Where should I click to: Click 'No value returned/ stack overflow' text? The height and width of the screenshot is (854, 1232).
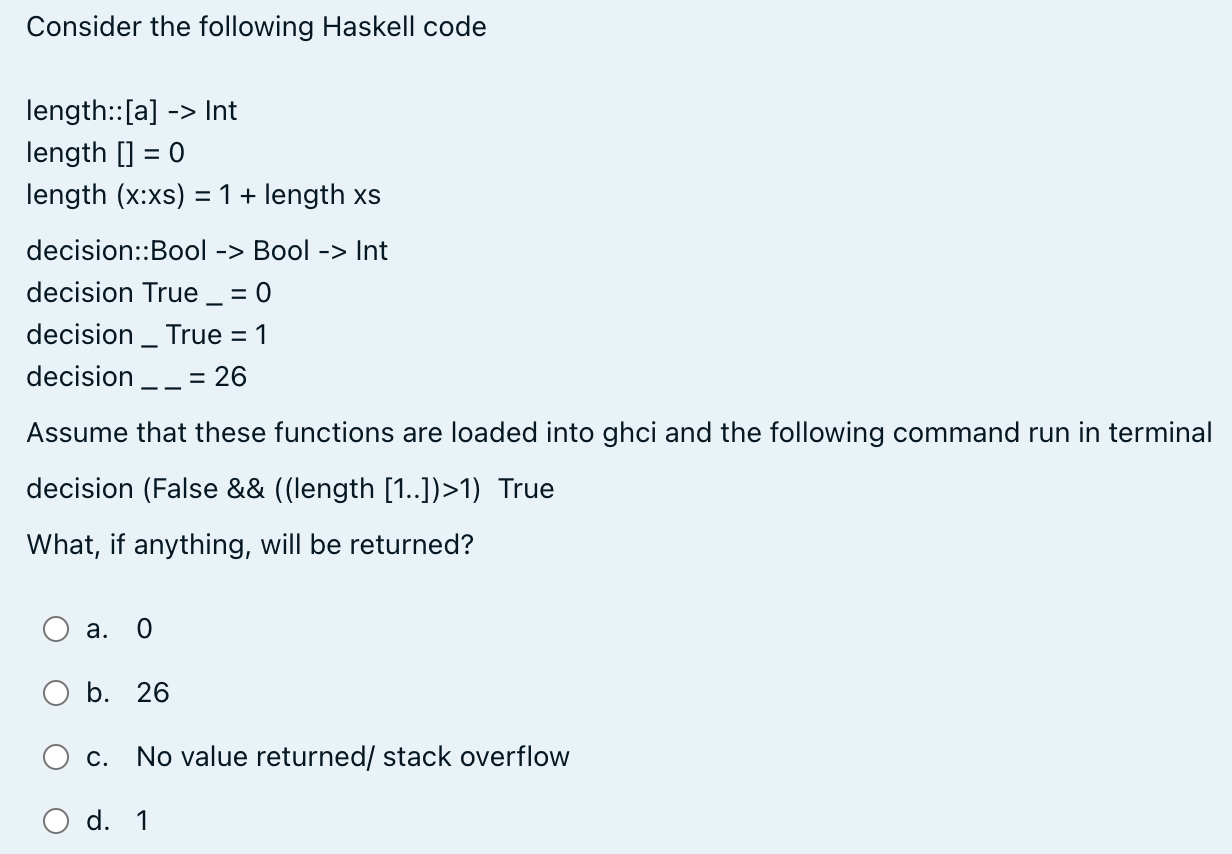point(352,757)
